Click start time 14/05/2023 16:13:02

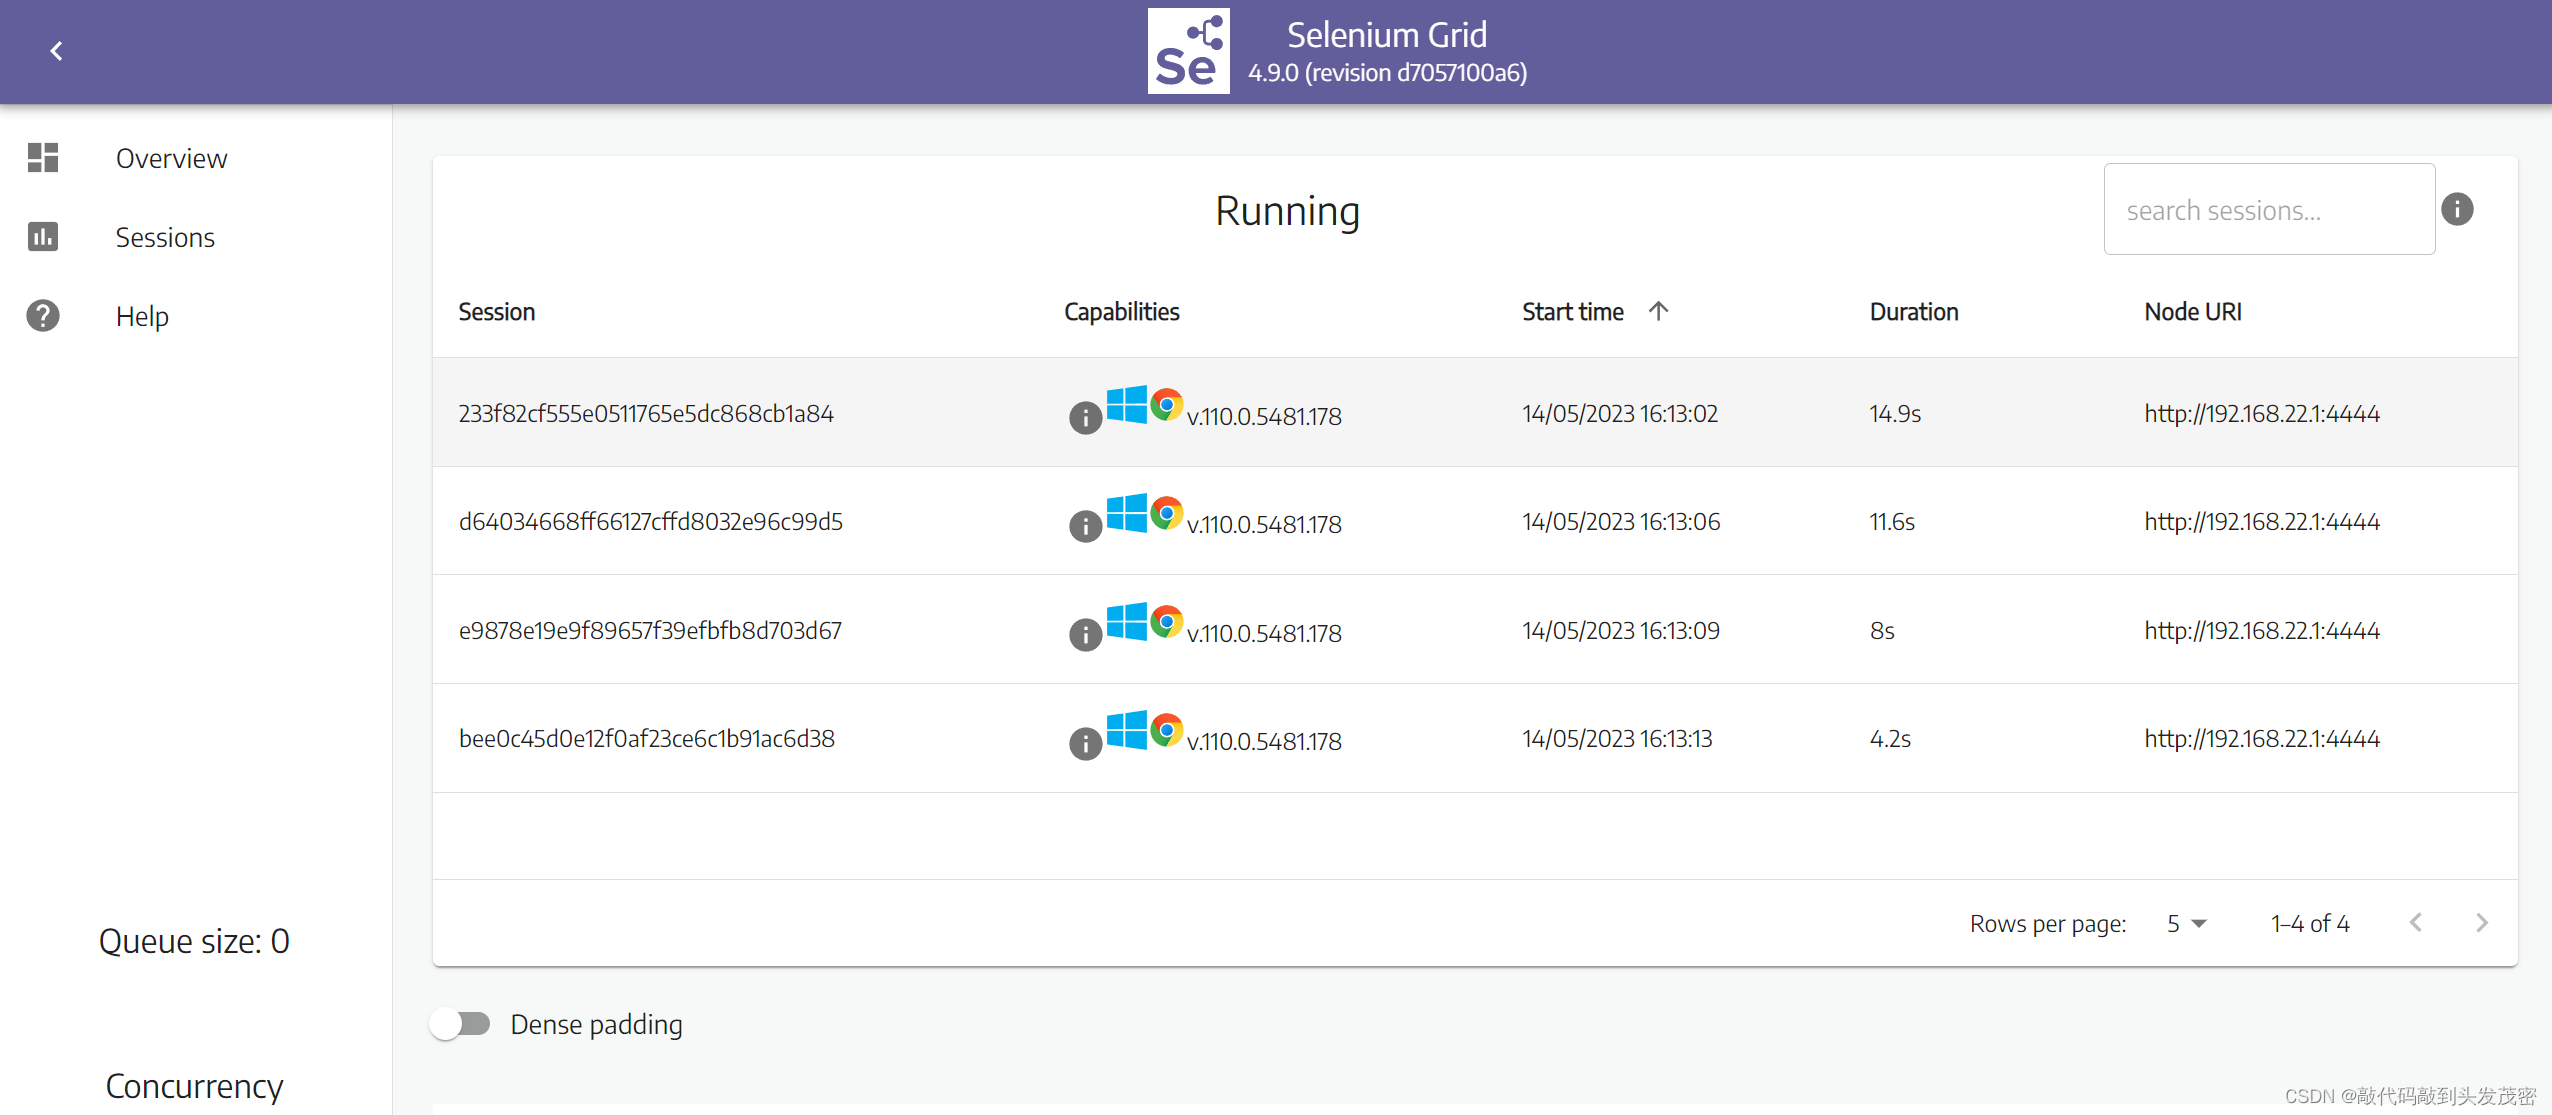pyautogui.click(x=1620, y=413)
